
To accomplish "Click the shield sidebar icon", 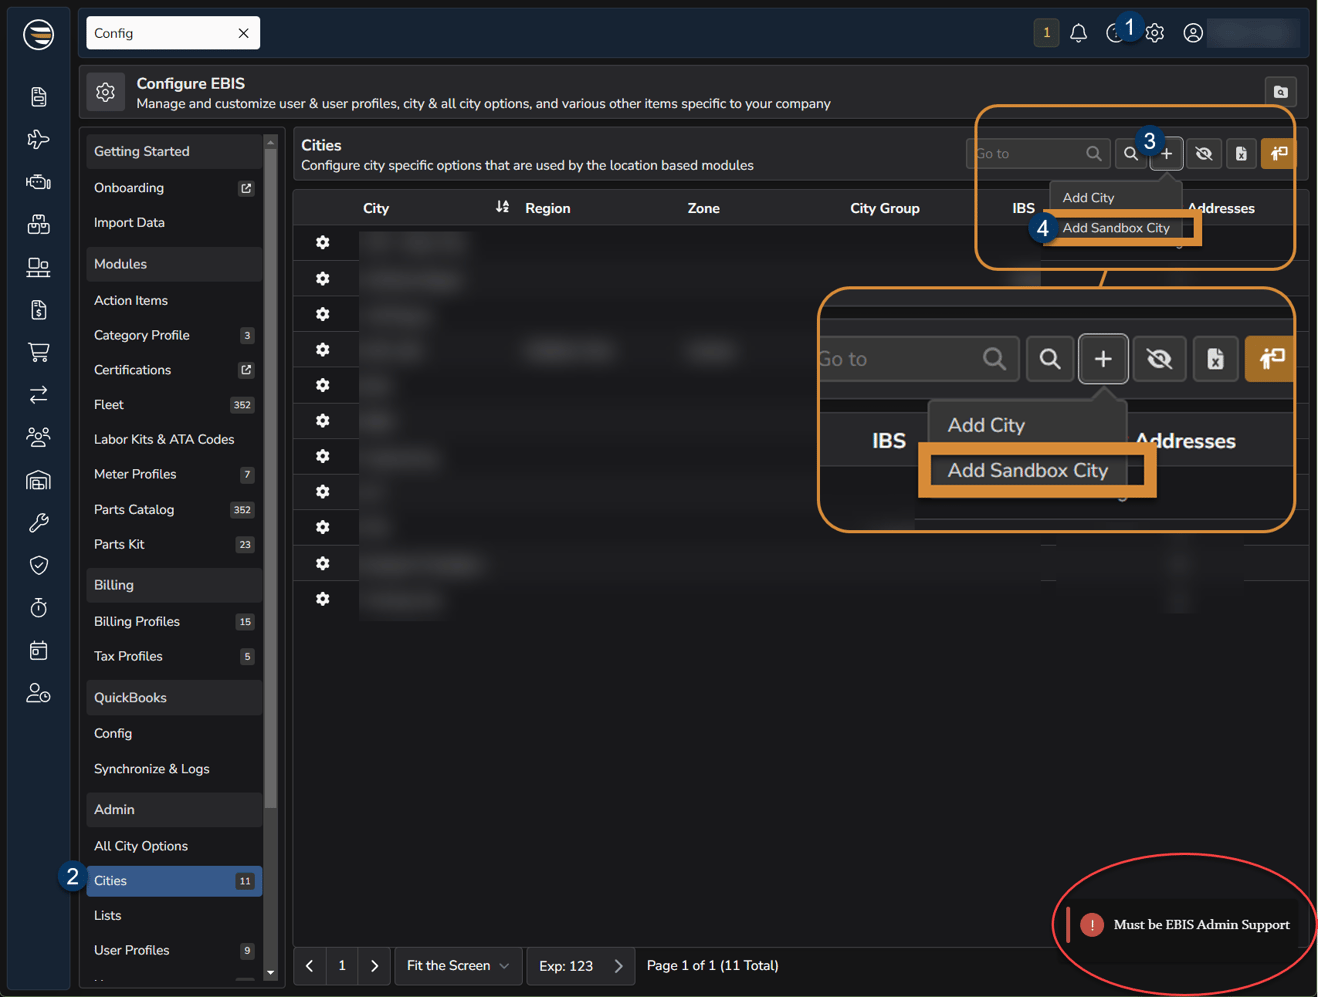I will click(x=38, y=566).
